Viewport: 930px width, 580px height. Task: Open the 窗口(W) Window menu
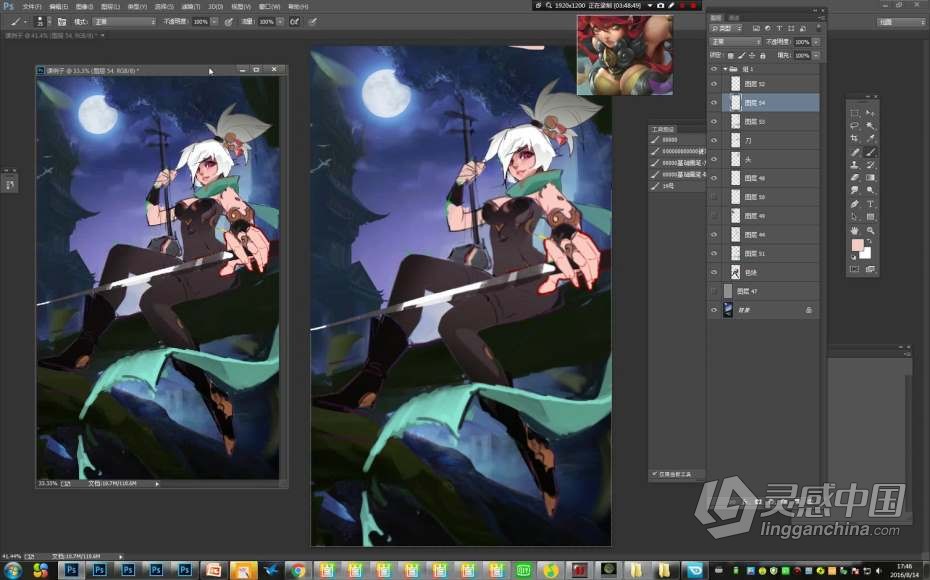pos(269,7)
